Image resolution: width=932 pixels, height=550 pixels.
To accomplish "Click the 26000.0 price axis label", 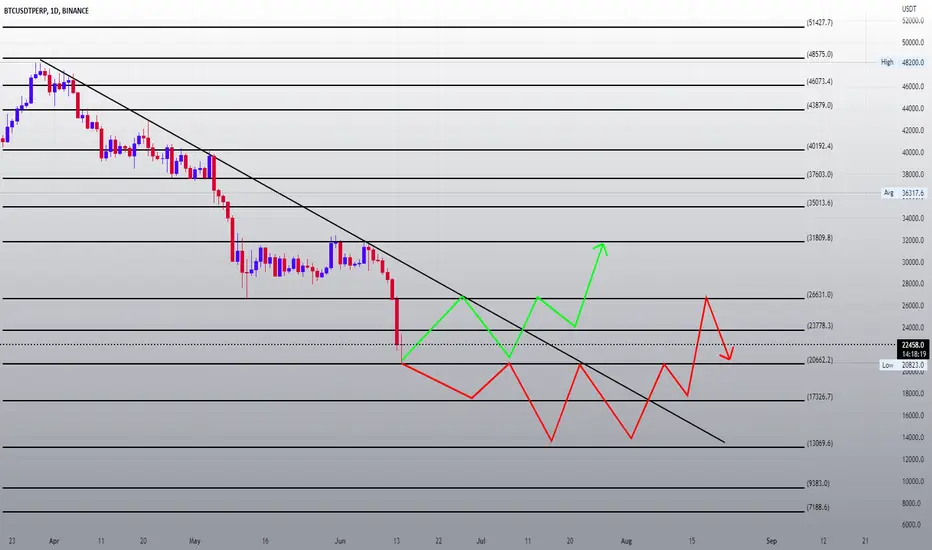I will pyautogui.click(x=913, y=306).
